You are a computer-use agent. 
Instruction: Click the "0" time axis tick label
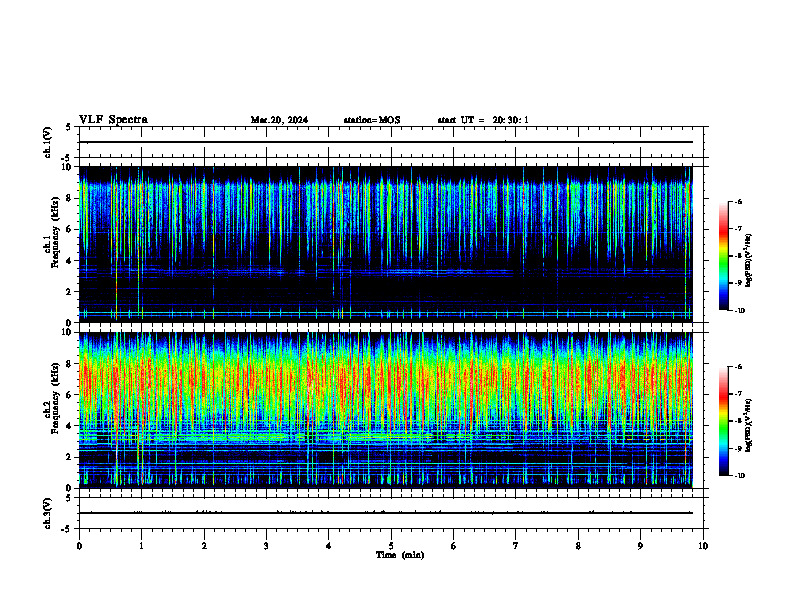click(79, 546)
